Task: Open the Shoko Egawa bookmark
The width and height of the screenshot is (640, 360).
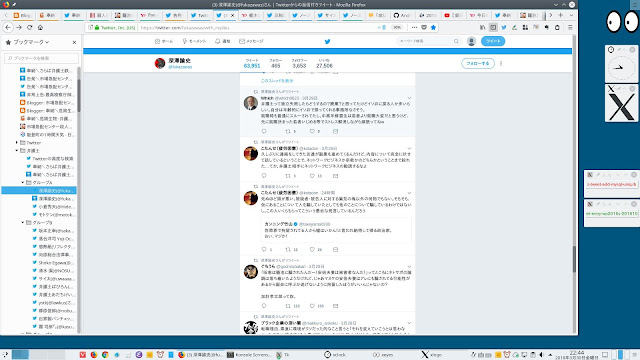Action: pyautogui.click(x=53, y=262)
